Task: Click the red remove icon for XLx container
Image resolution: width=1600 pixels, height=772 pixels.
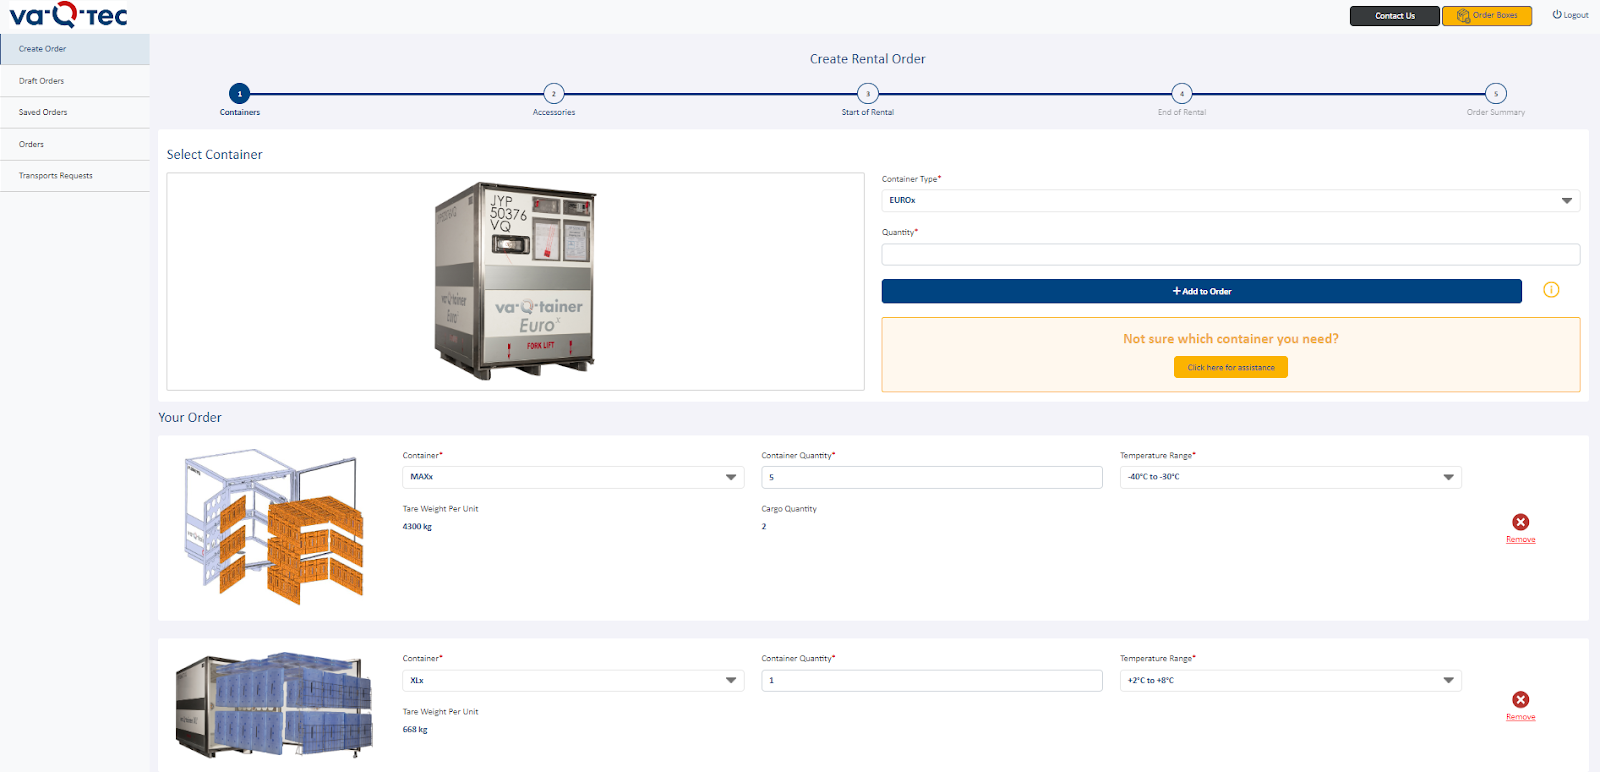Action: [1520, 700]
